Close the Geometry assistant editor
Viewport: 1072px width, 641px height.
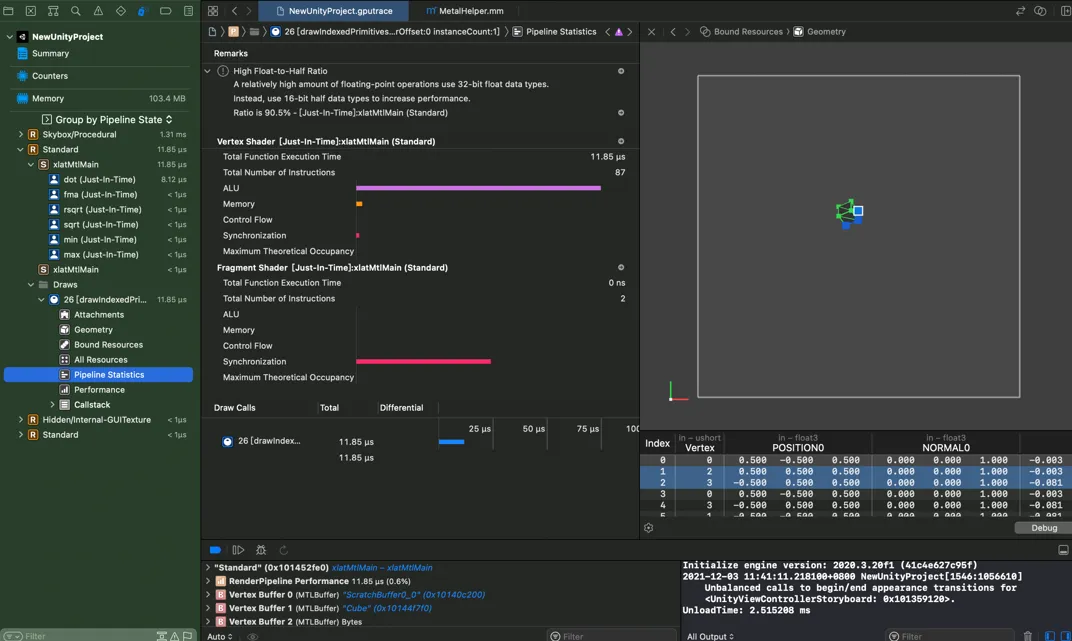(651, 31)
